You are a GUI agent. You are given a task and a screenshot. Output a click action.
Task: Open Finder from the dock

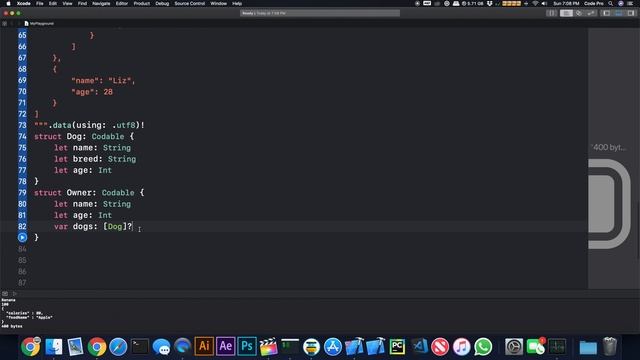click(x=53, y=347)
